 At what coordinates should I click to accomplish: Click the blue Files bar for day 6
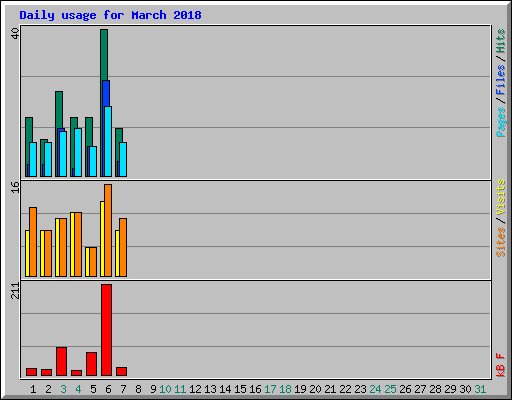[x=106, y=93]
